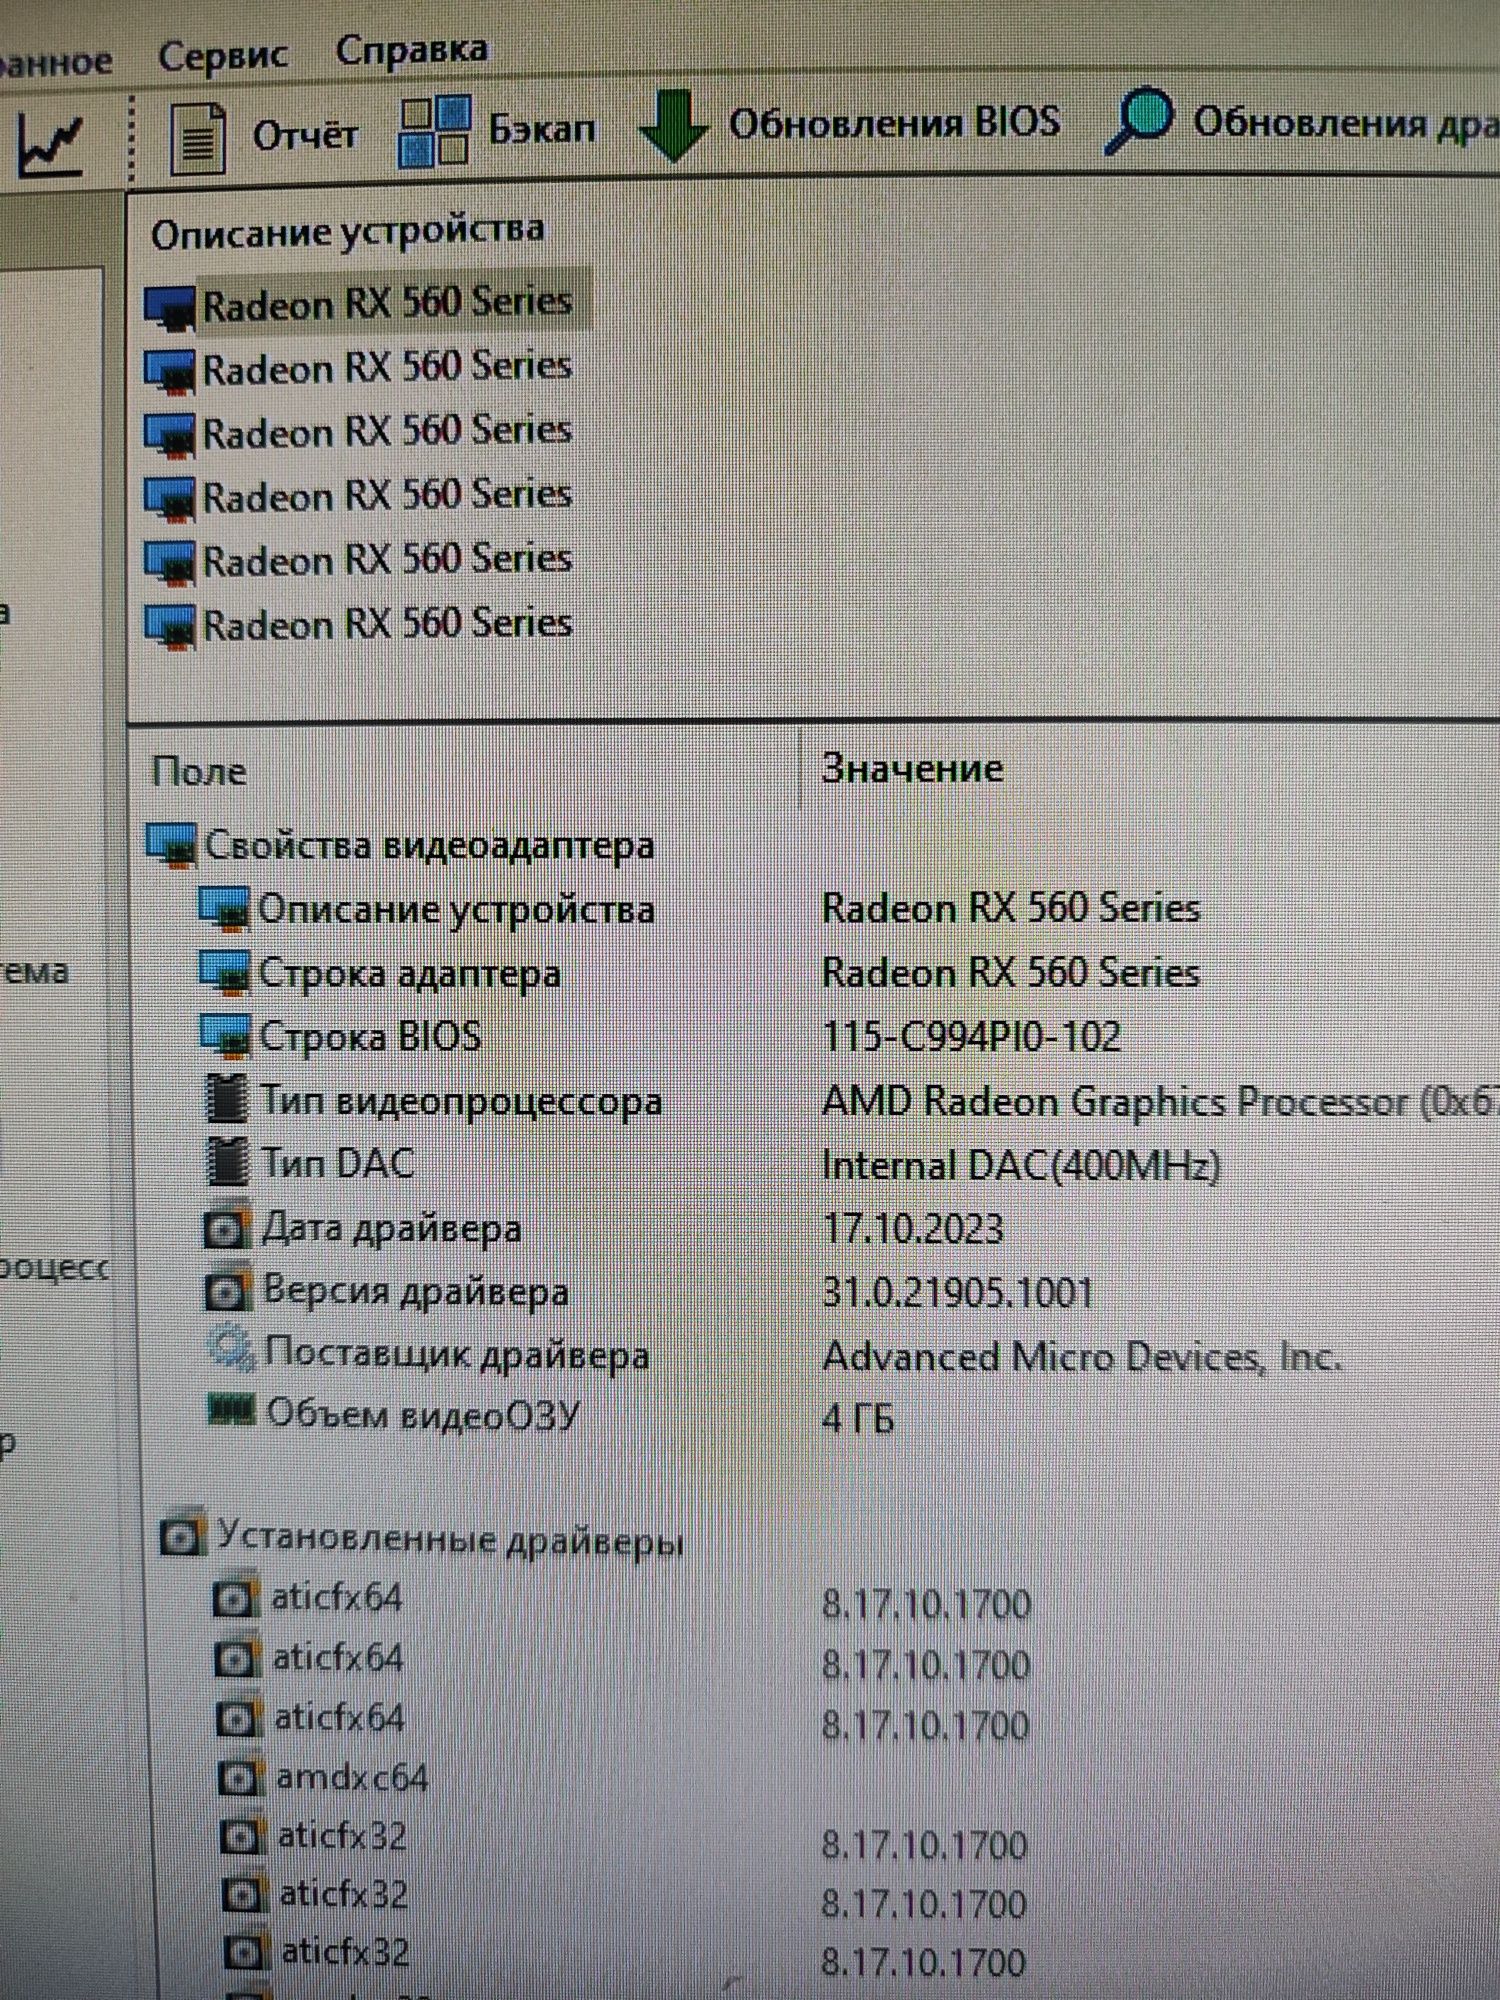
Task: Open the Отчёт report toolbar button
Action: [x=263, y=137]
